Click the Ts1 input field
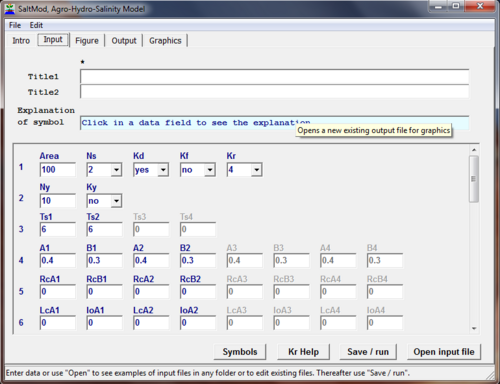The width and height of the screenshot is (500, 384). tap(58, 229)
